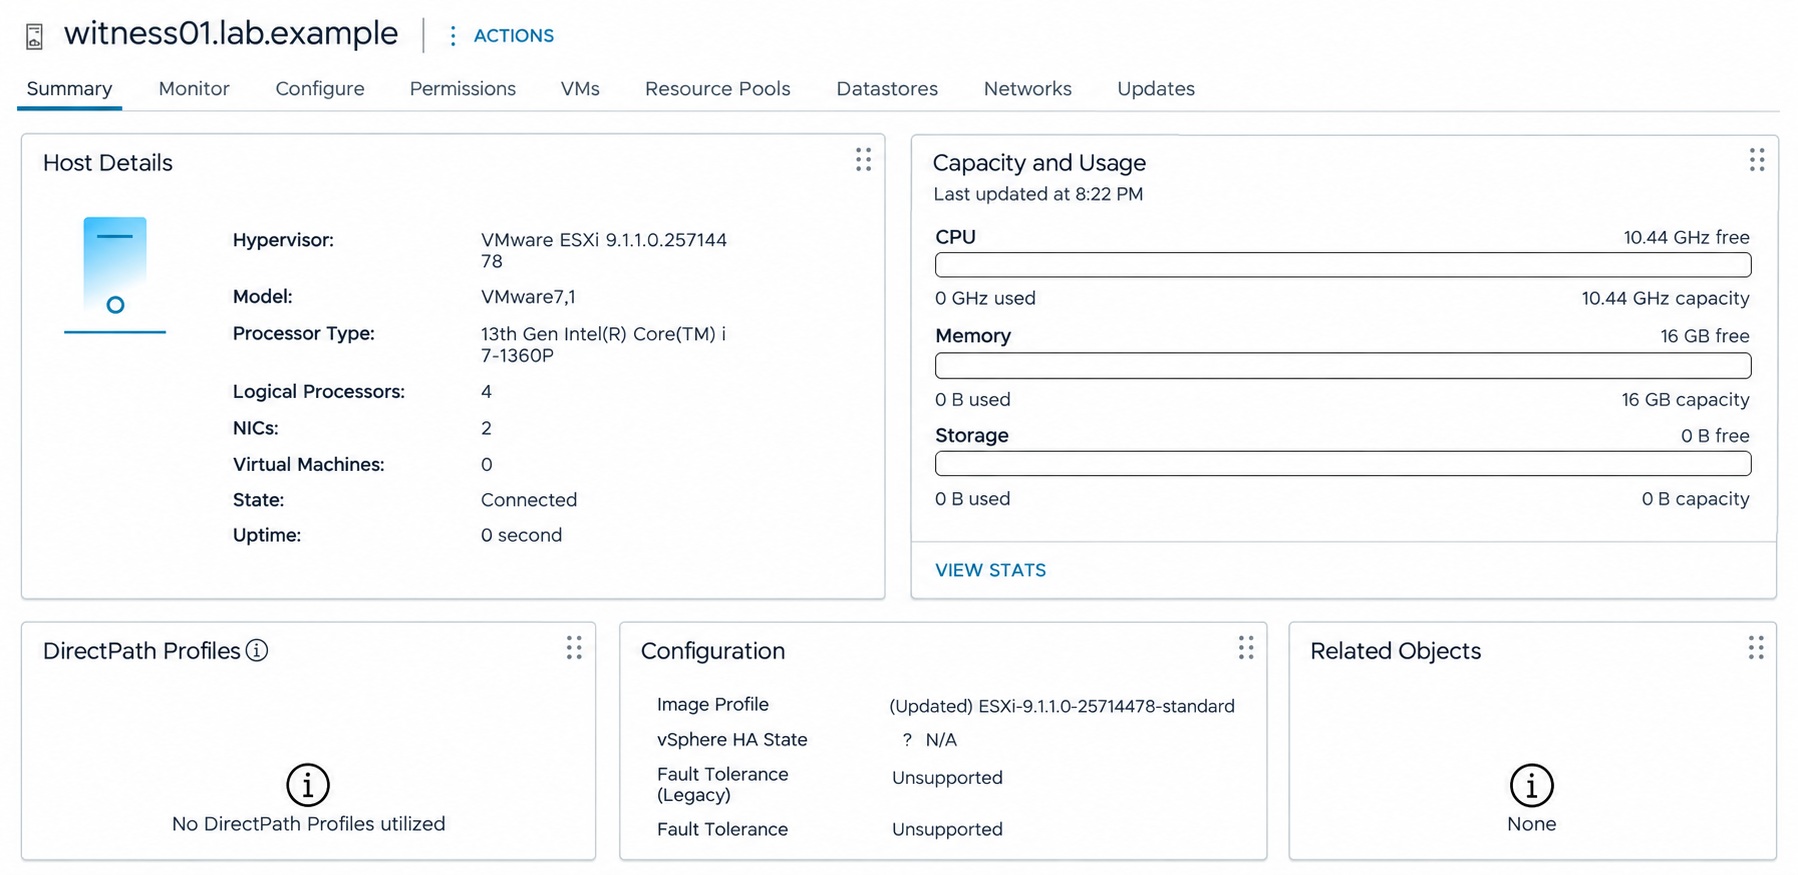Click the Processor Type value 13th Gen Intel

coord(604,344)
